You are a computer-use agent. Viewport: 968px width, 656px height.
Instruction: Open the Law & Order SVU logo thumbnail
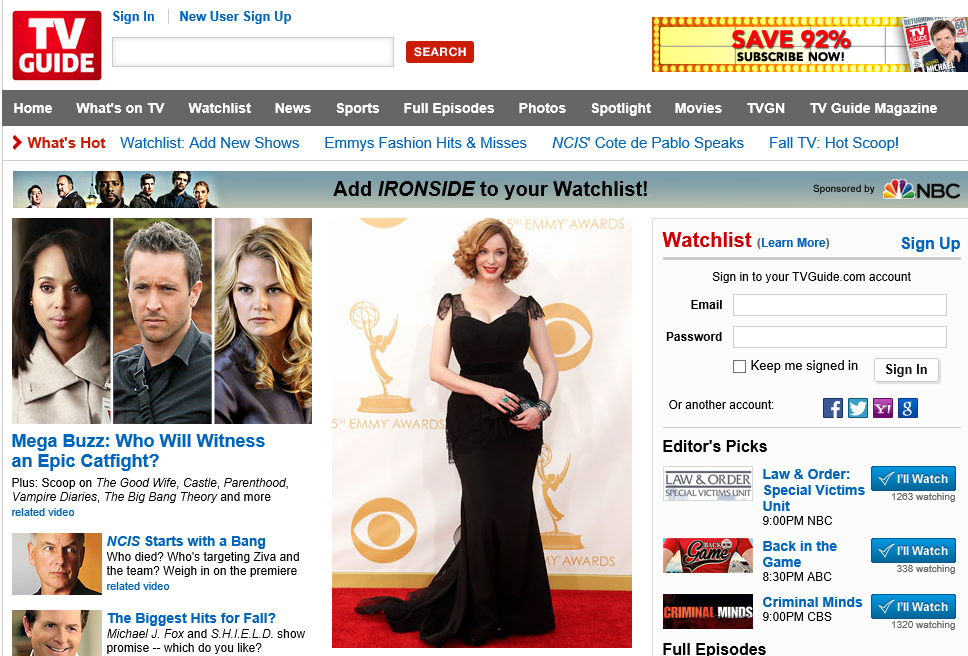(708, 484)
